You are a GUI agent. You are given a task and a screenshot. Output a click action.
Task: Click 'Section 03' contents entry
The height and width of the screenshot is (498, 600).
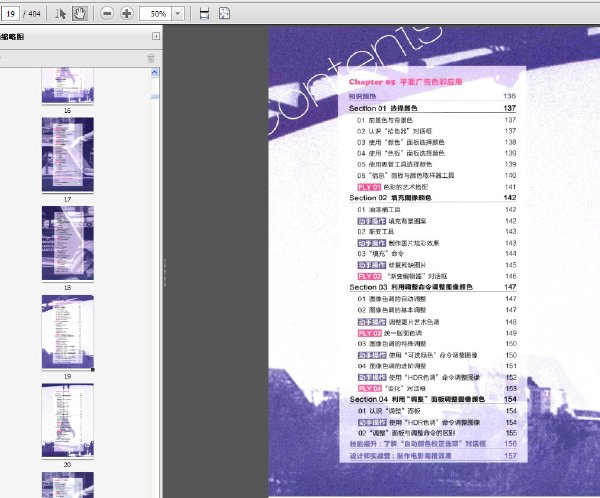(432, 287)
